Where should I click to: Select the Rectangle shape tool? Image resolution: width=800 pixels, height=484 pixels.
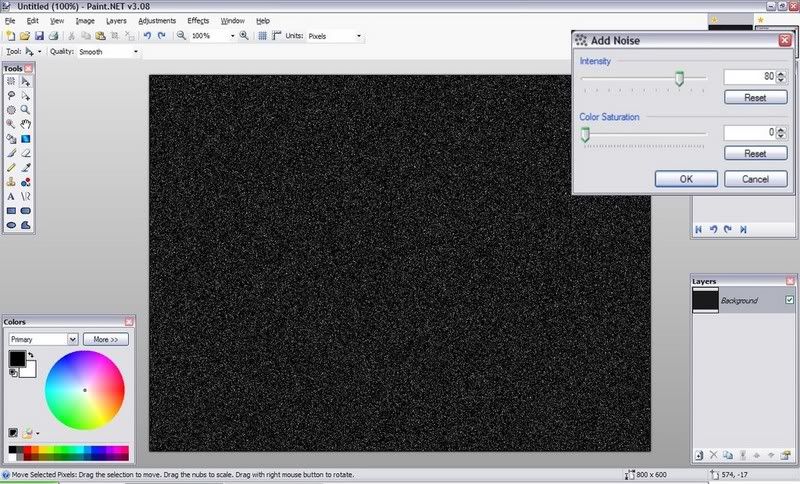pyautogui.click(x=11, y=211)
